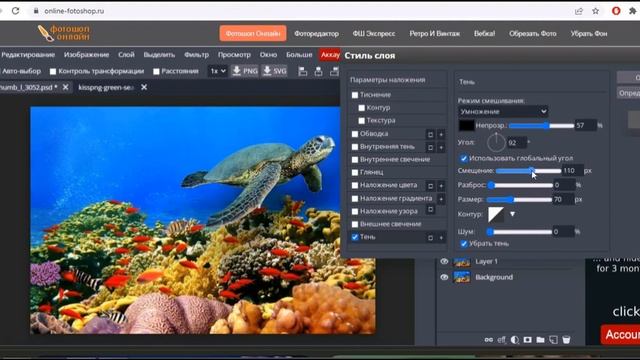Hide Layer 1 with its eye icon
Viewport: 640px width, 360px height.
(x=444, y=261)
